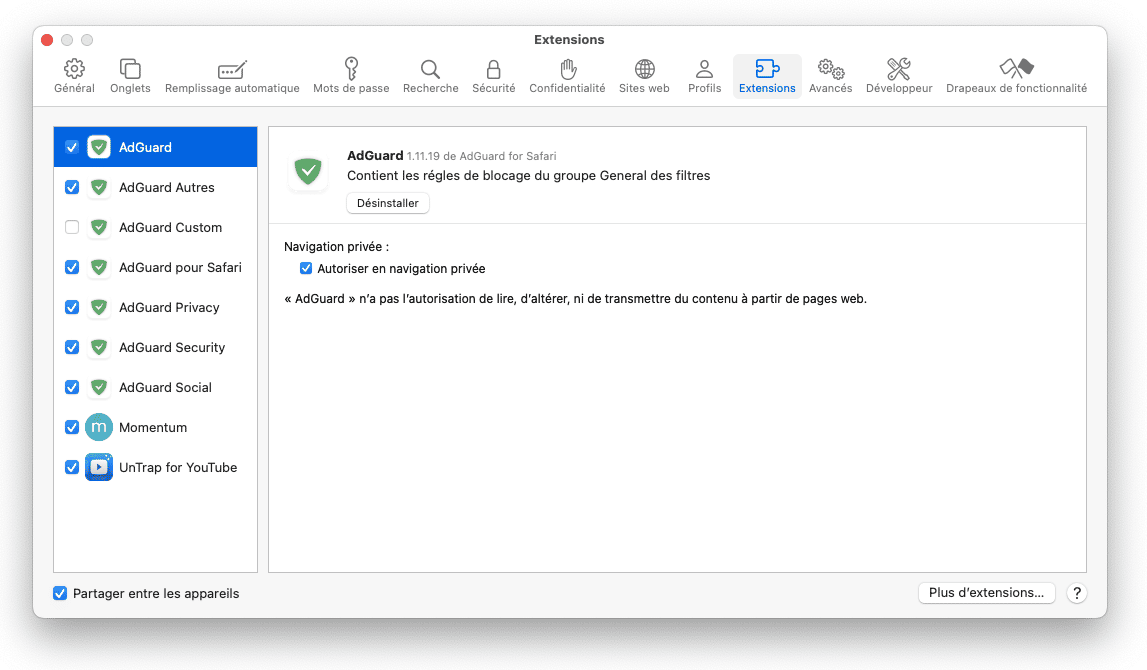The width and height of the screenshot is (1147, 670).
Task: Click the selected AdGuard row name
Action: (146, 147)
